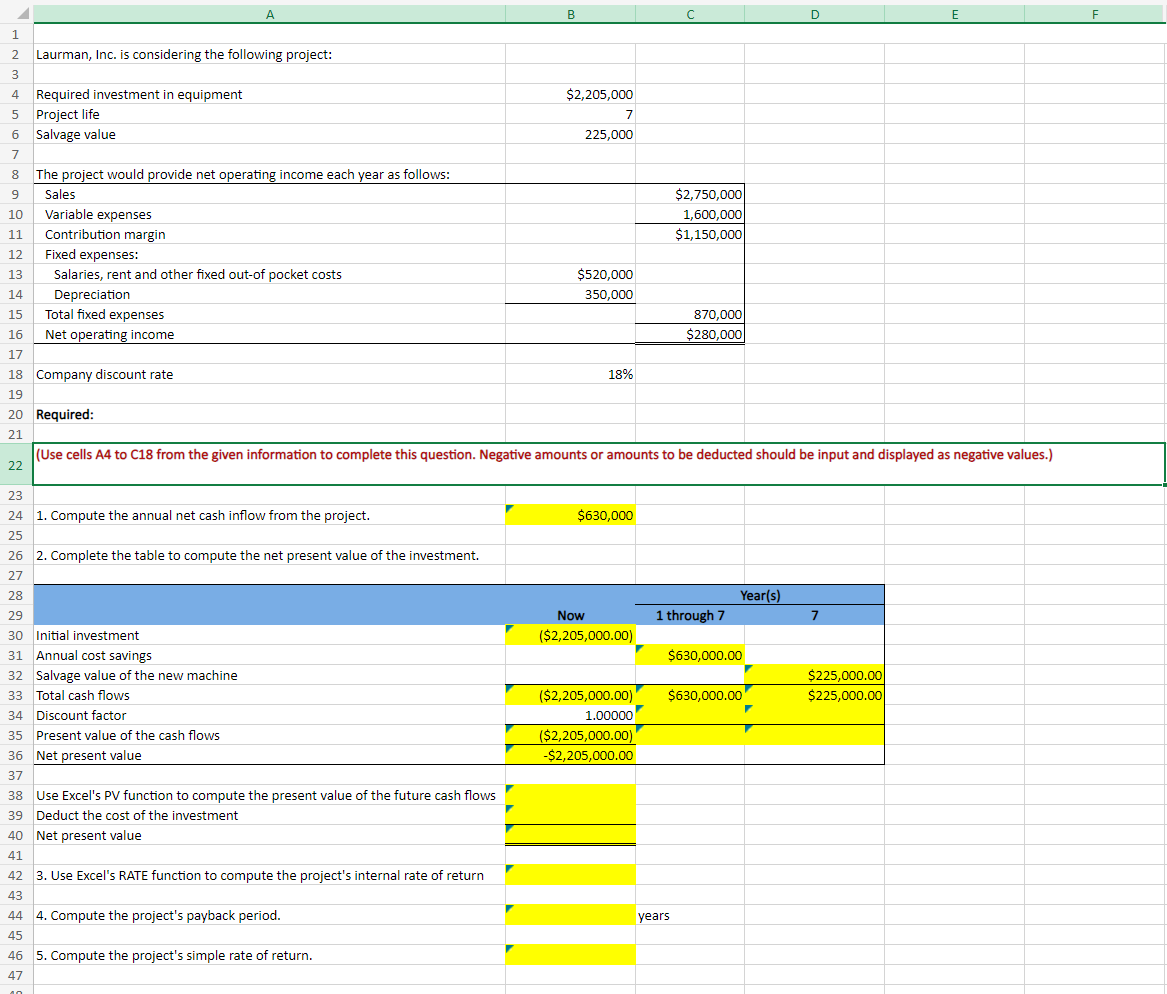Select total cash flows Now cell in row 33

(x=570, y=696)
